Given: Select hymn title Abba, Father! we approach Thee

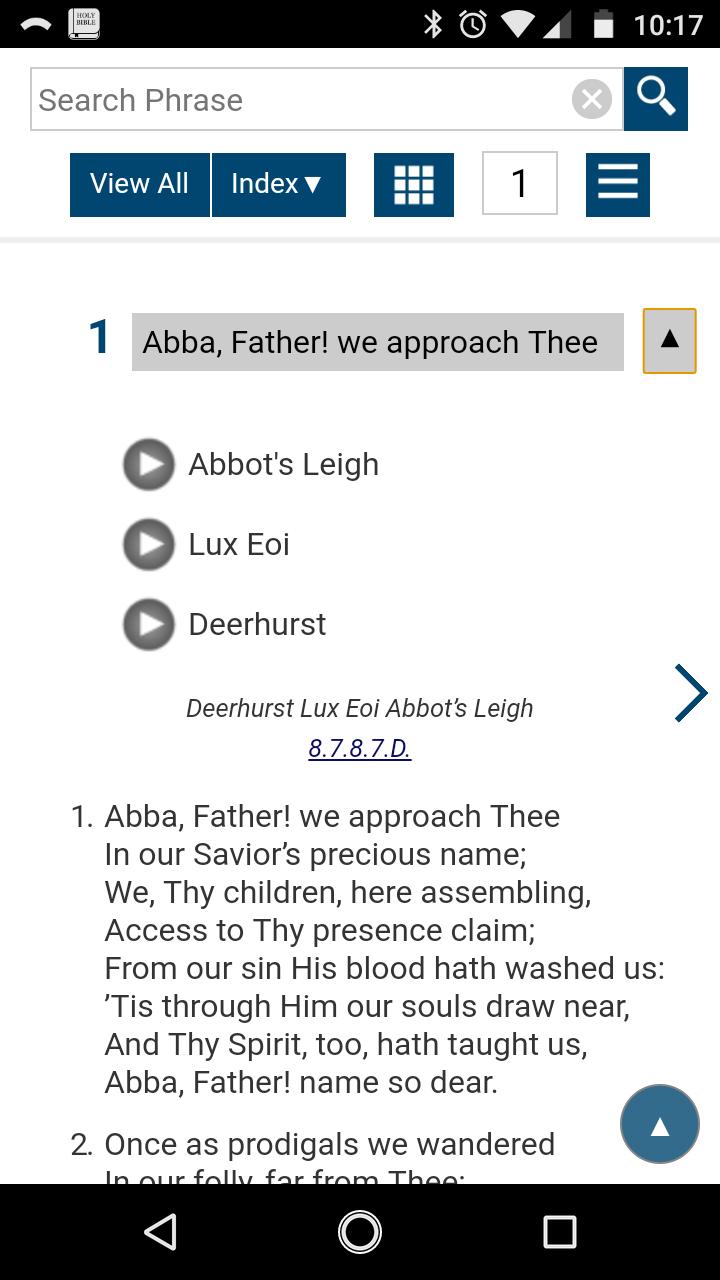Looking at the screenshot, I should (x=377, y=342).
